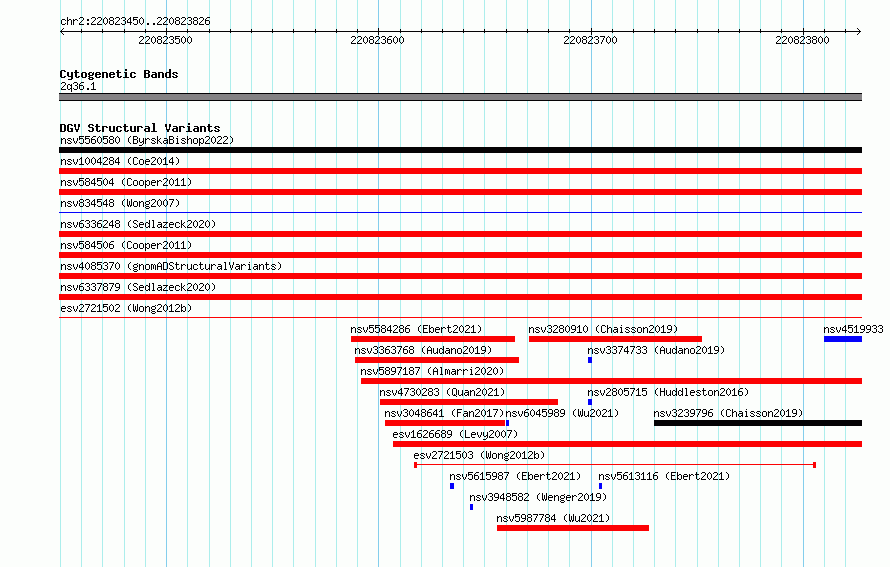Open the nsv1004284 (Coe2014) label
Viewport: 890px width, 567px height.
tap(120, 161)
